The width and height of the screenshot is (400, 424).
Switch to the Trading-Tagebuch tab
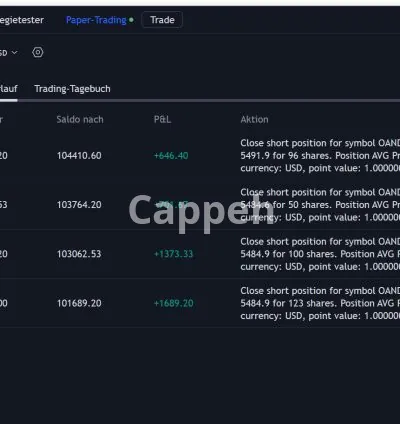(x=72, y=89)
